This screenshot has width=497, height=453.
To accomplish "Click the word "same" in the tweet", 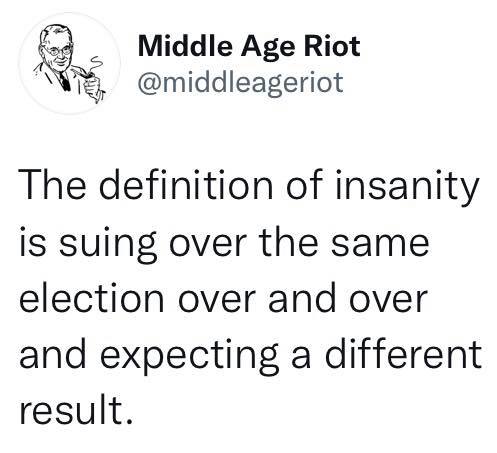I will click(x=380, y=243).
